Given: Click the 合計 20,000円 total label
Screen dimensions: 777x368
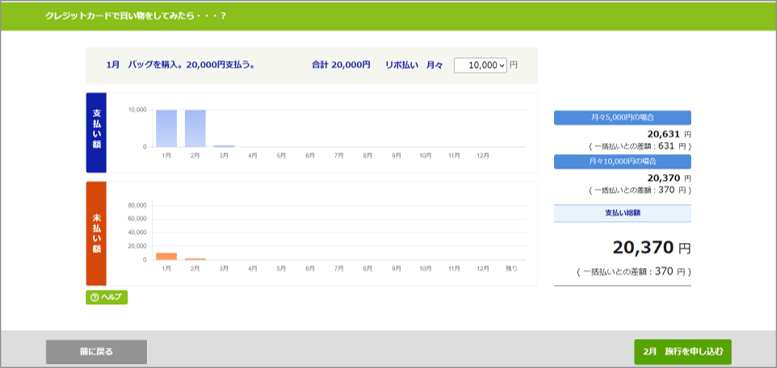Looking at the screenshot, I should point(341,65).
